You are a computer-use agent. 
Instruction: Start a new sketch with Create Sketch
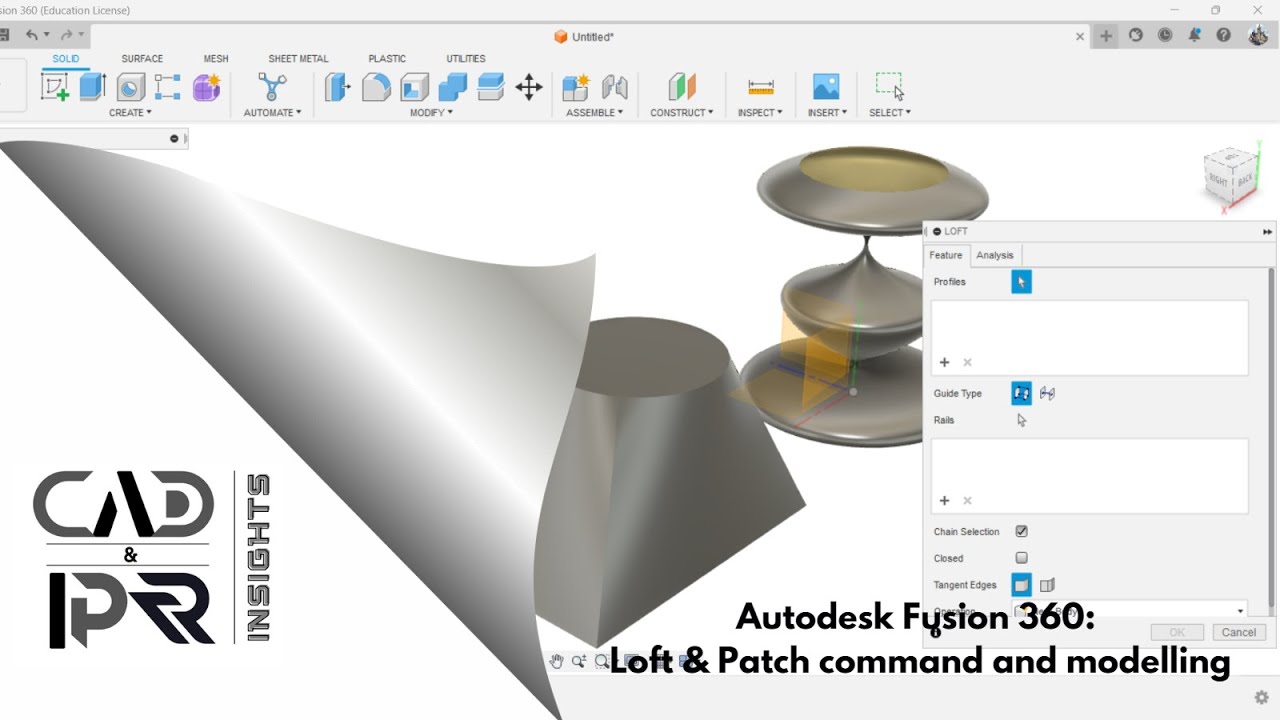(55, 88)
